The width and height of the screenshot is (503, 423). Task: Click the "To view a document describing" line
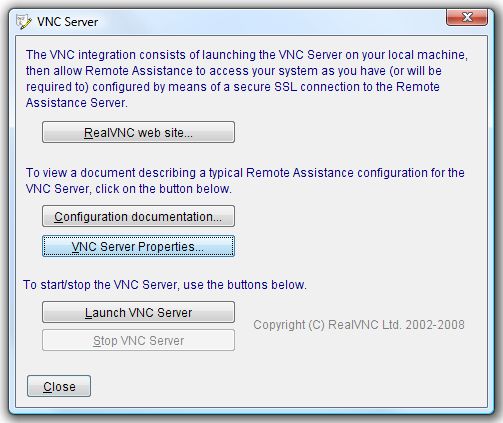point(245,173)
